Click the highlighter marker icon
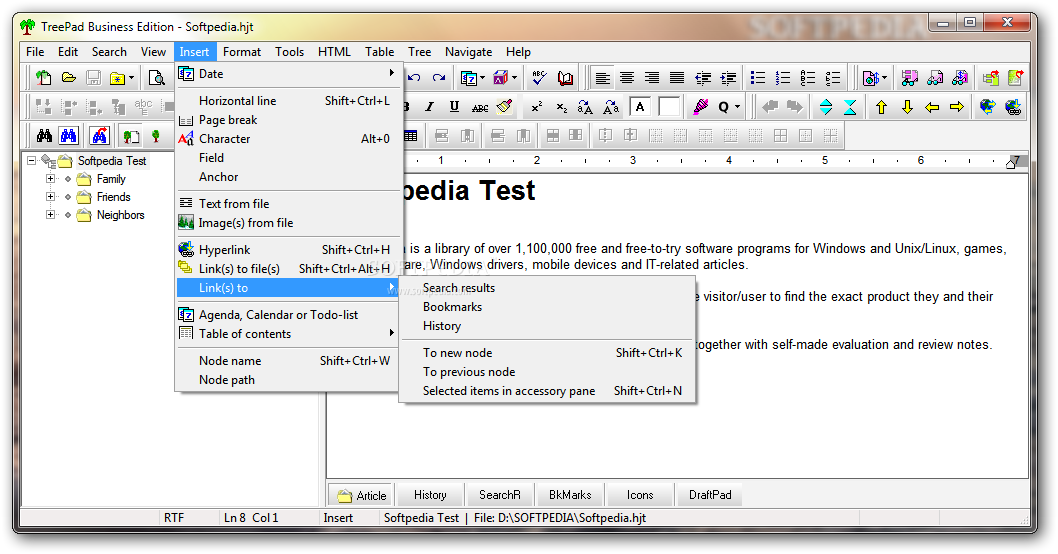 [x=700, y=107]
